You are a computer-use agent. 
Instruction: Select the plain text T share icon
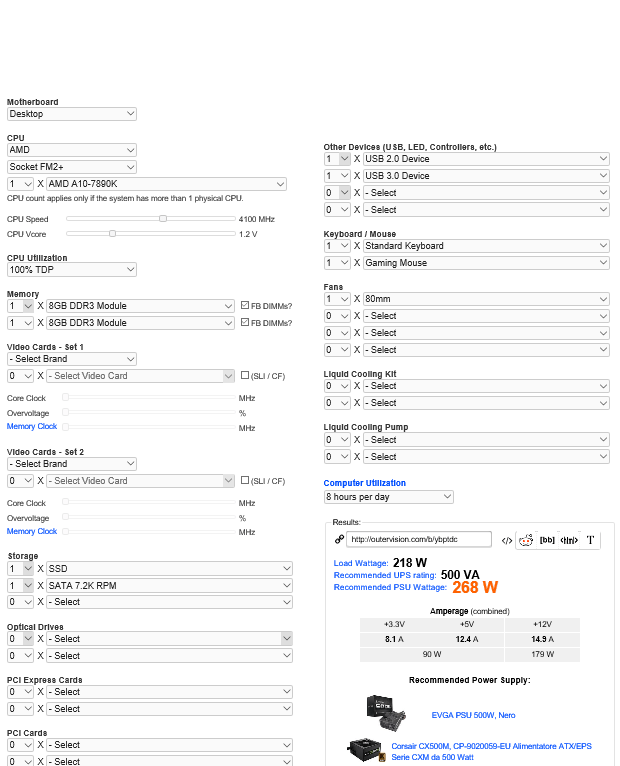click(591, 540)
